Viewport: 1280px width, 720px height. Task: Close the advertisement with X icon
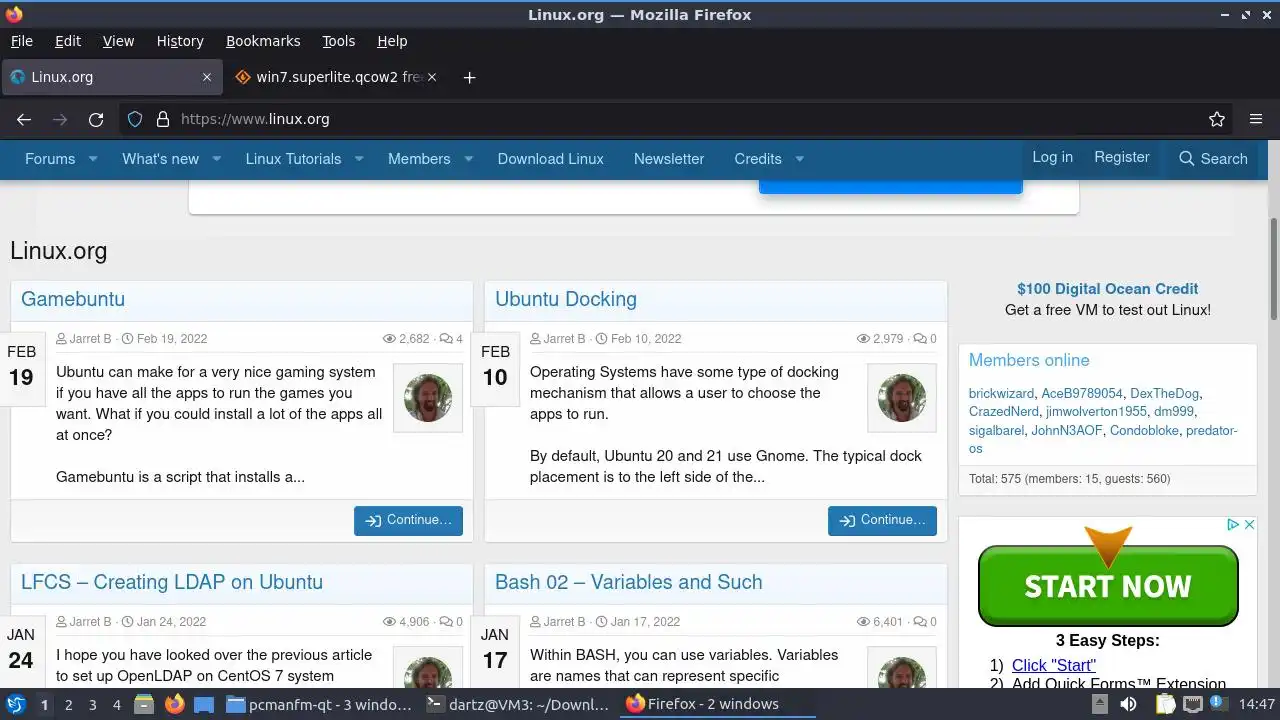[1249, 524]
